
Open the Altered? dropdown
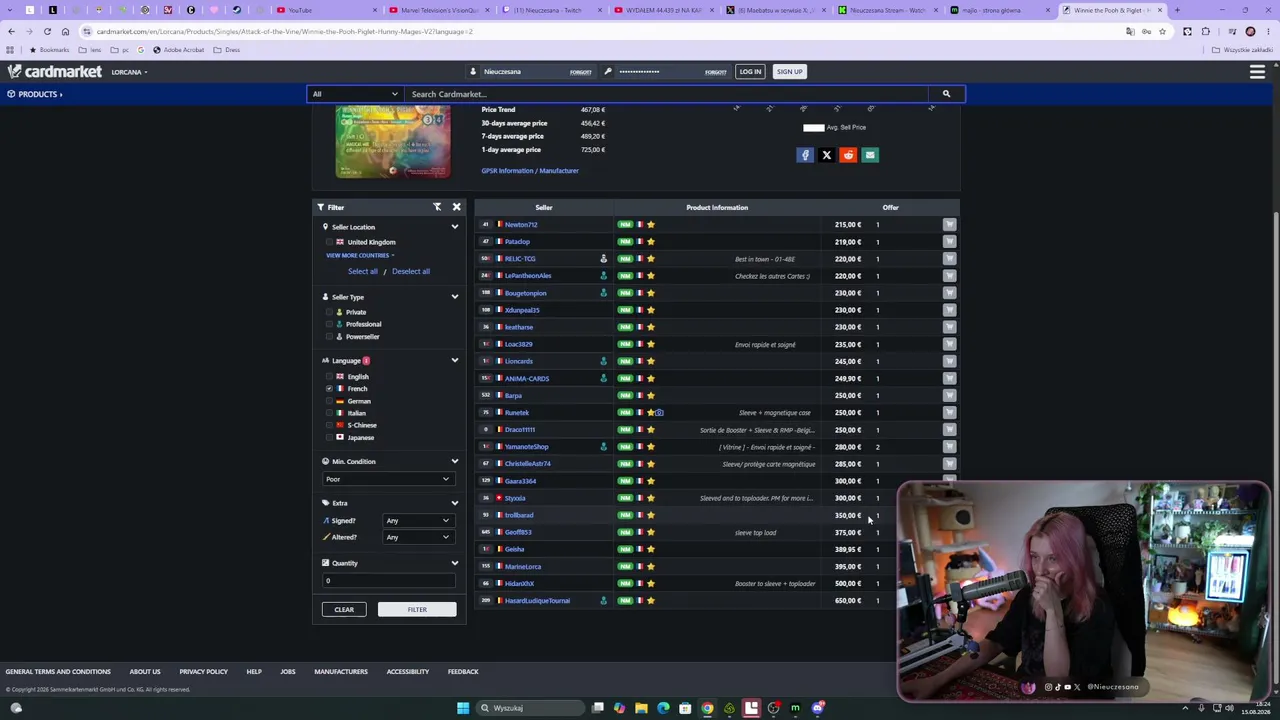coord(417,537)
